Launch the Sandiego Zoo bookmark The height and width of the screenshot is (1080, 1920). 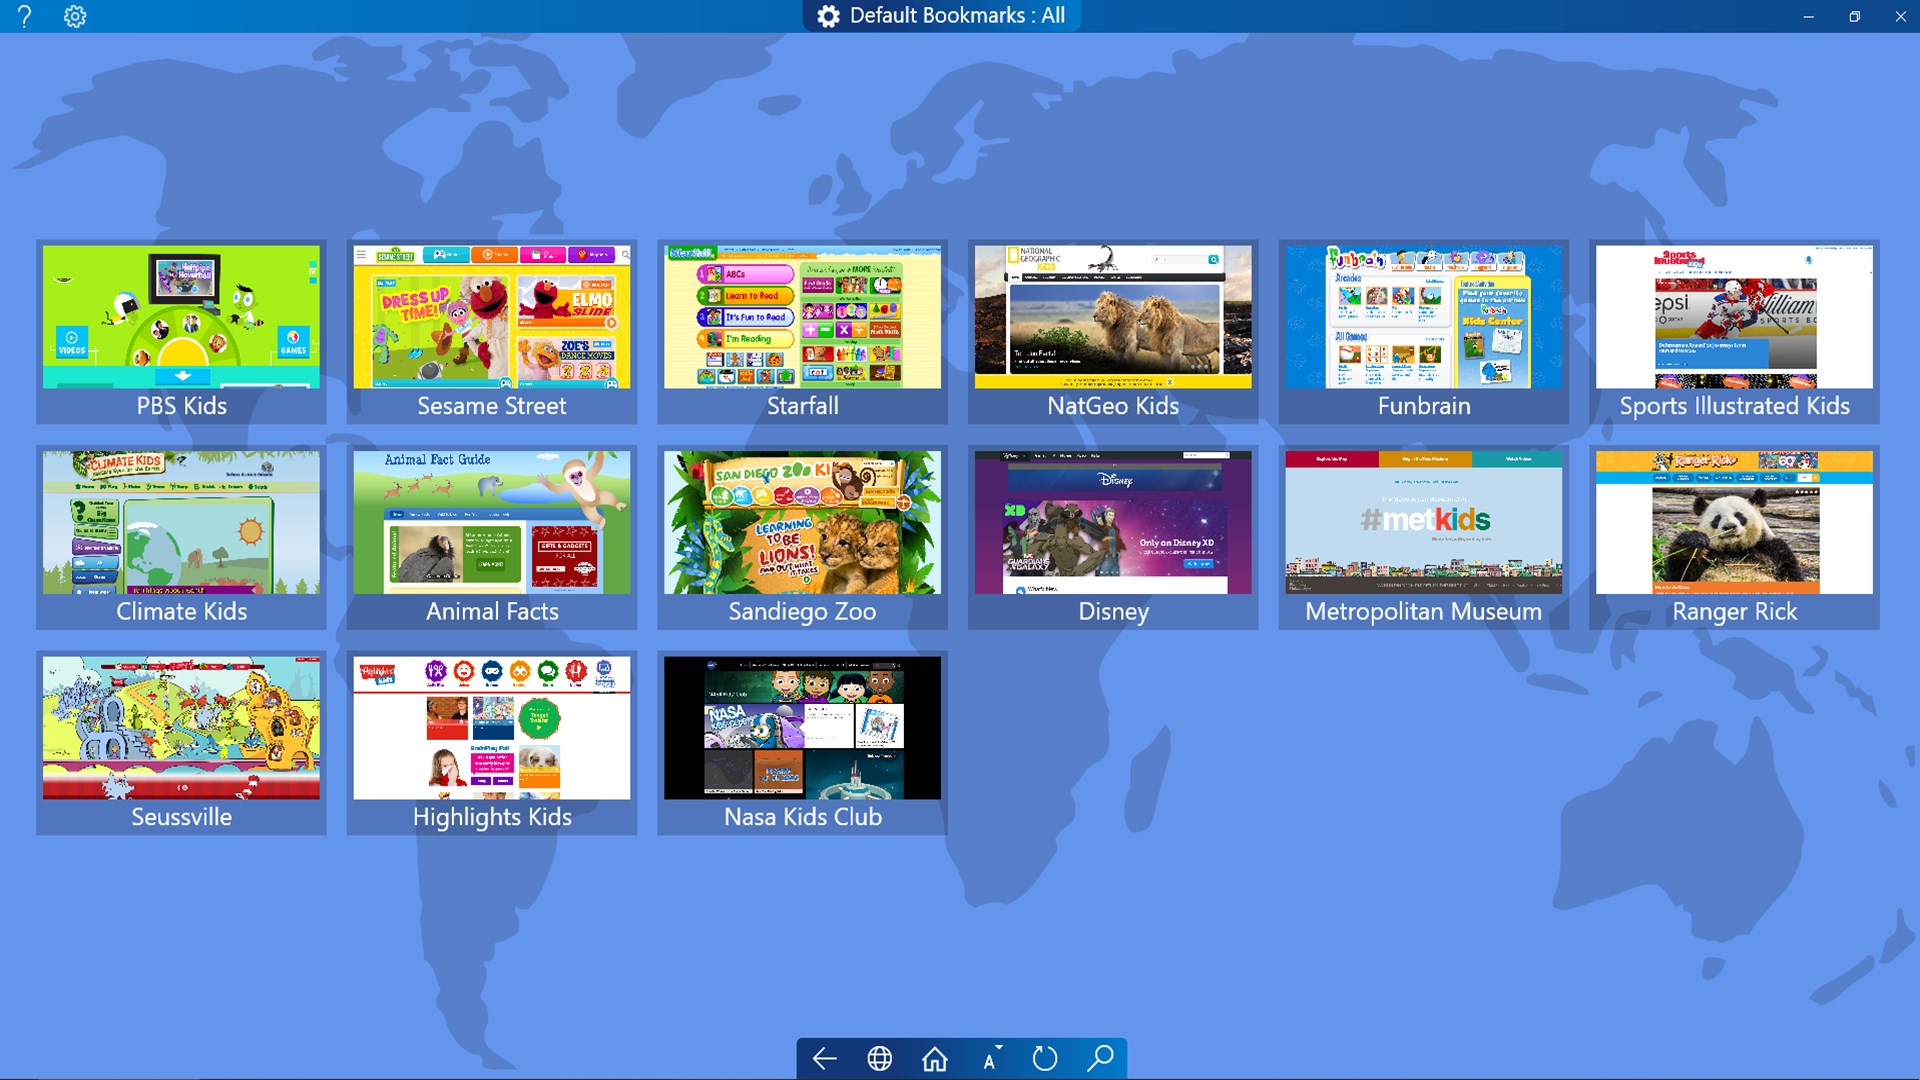point(802,537)
